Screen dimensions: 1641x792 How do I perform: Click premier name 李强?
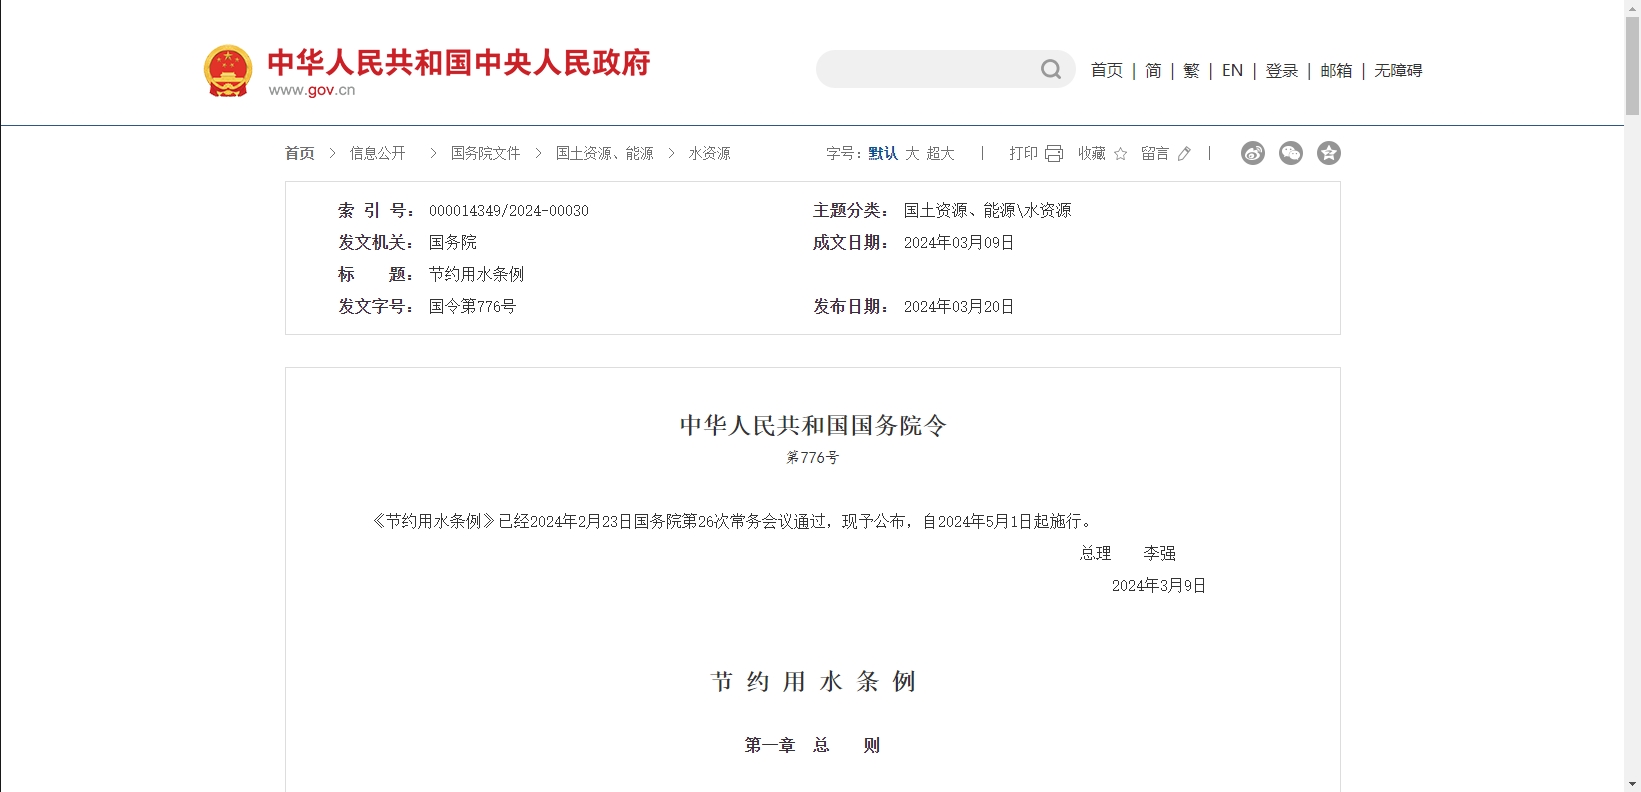click(1160, 553)
